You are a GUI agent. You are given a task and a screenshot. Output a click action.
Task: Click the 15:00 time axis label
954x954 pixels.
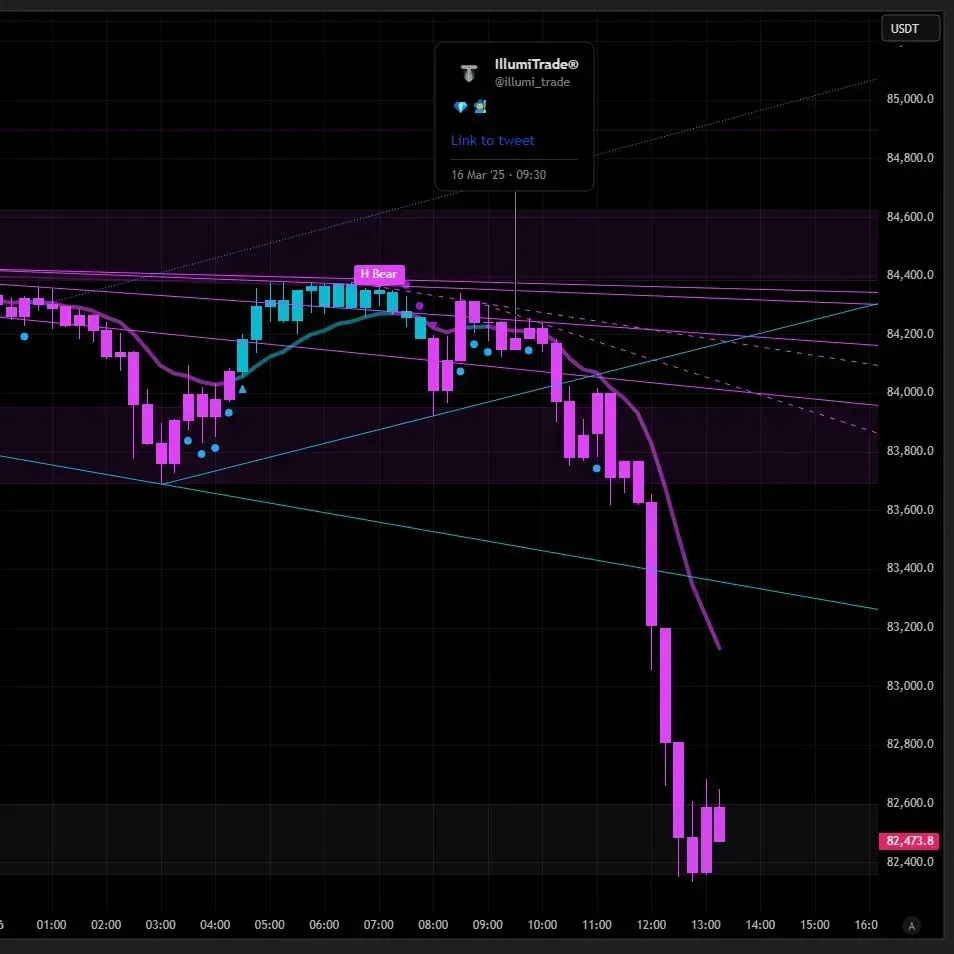click(x=815, y=925)
